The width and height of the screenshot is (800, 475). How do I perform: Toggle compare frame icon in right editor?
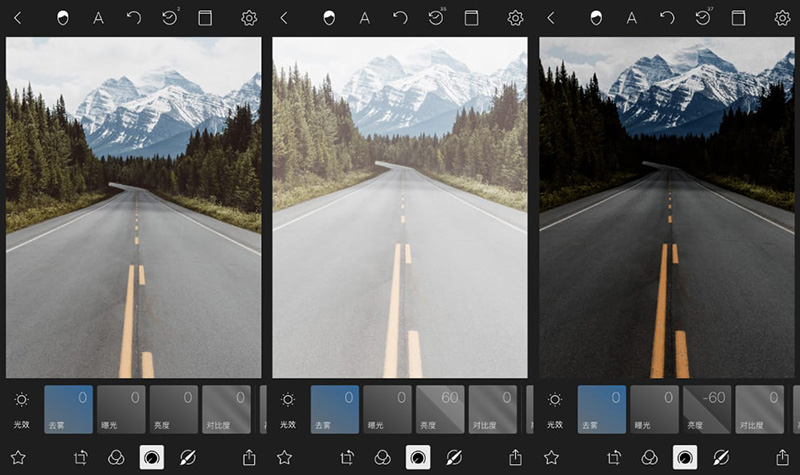pyautogui.click(x=738, y=18)
